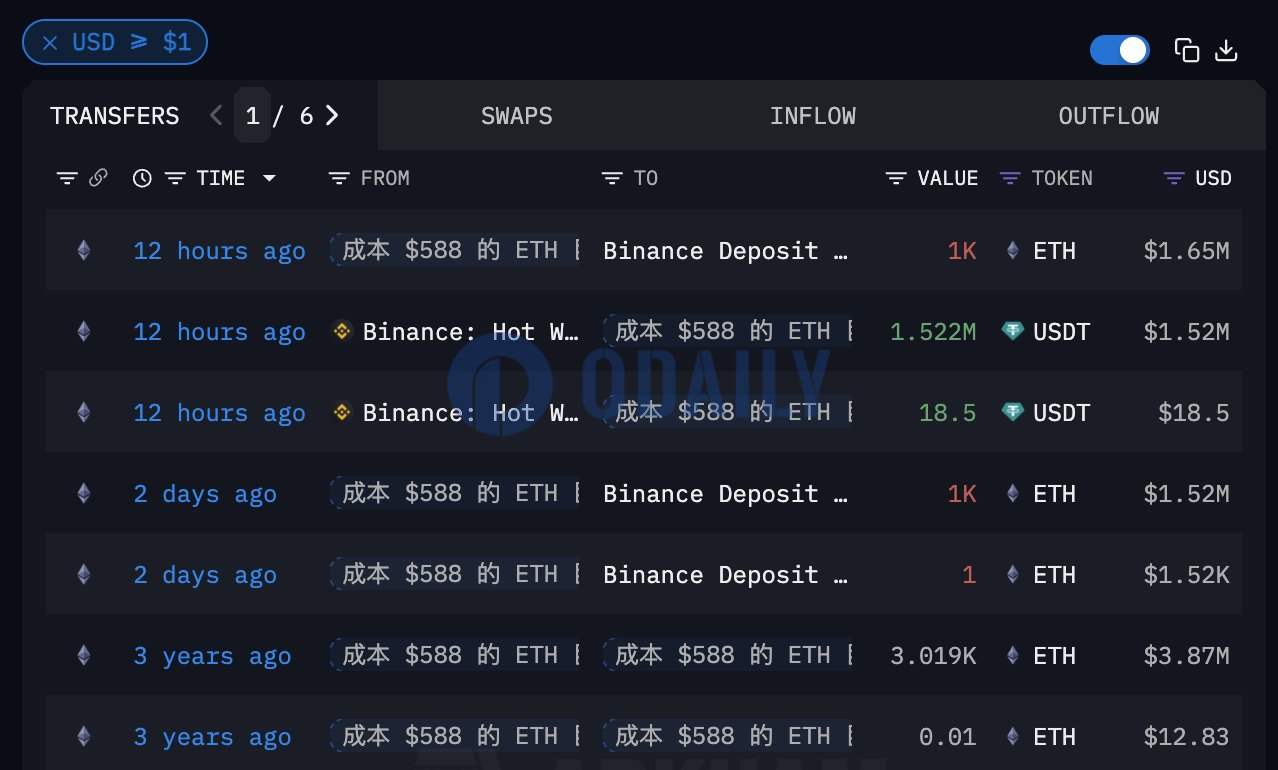Open the 成本 $588 recipient in the 1.522M USDT row
The height and width of the screenshot is (770, 1278).
728,331
